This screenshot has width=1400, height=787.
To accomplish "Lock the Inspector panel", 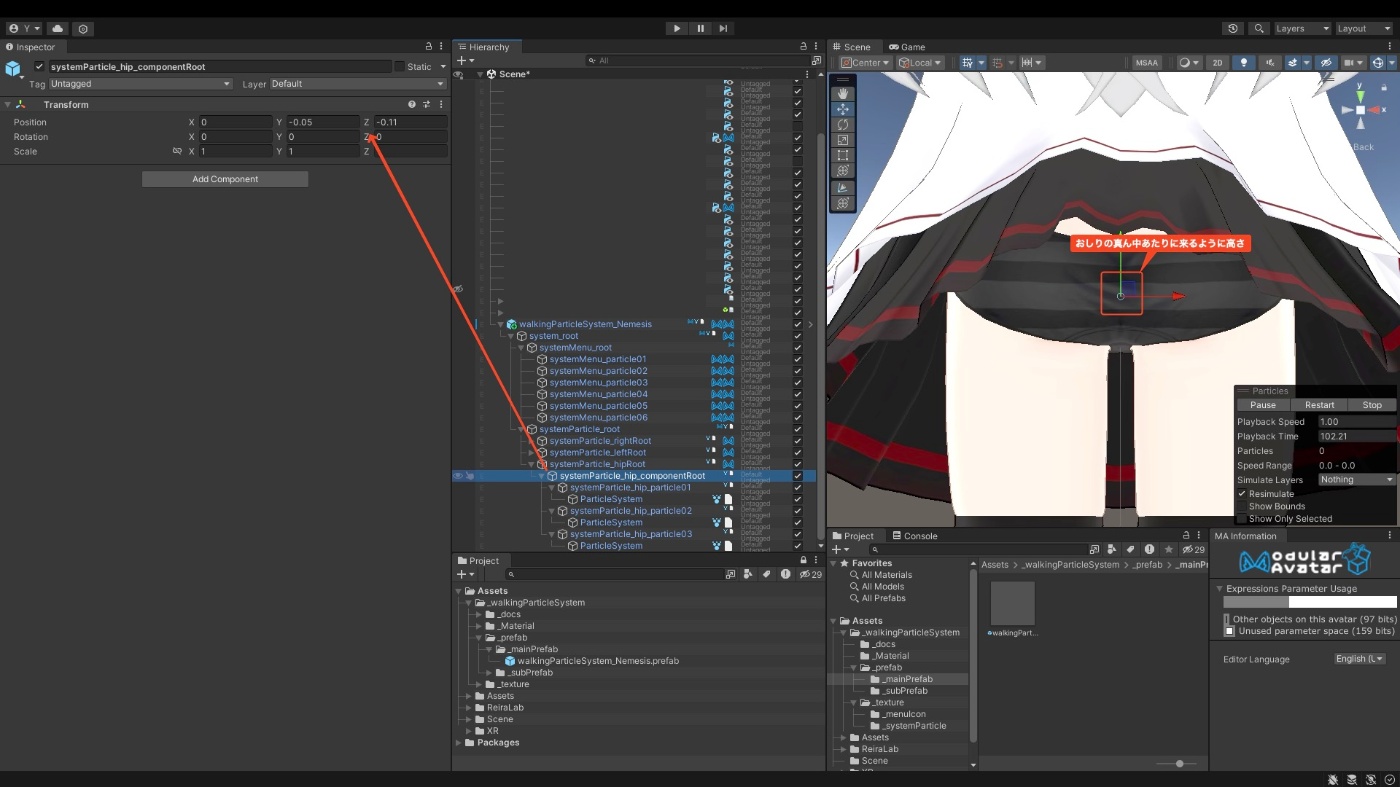I will [x=428, y=47].
